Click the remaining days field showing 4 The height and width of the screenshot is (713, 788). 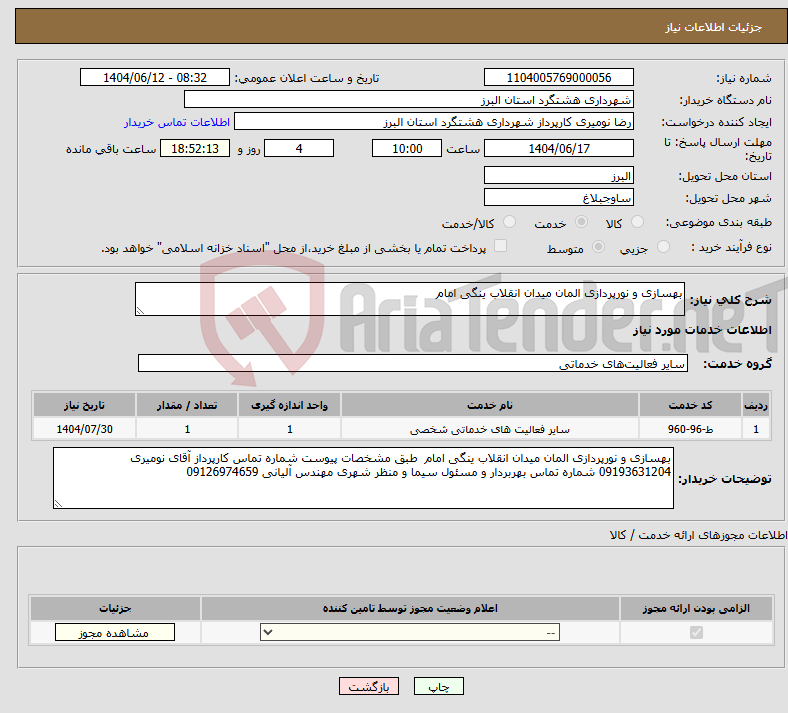tap(299, 148)
